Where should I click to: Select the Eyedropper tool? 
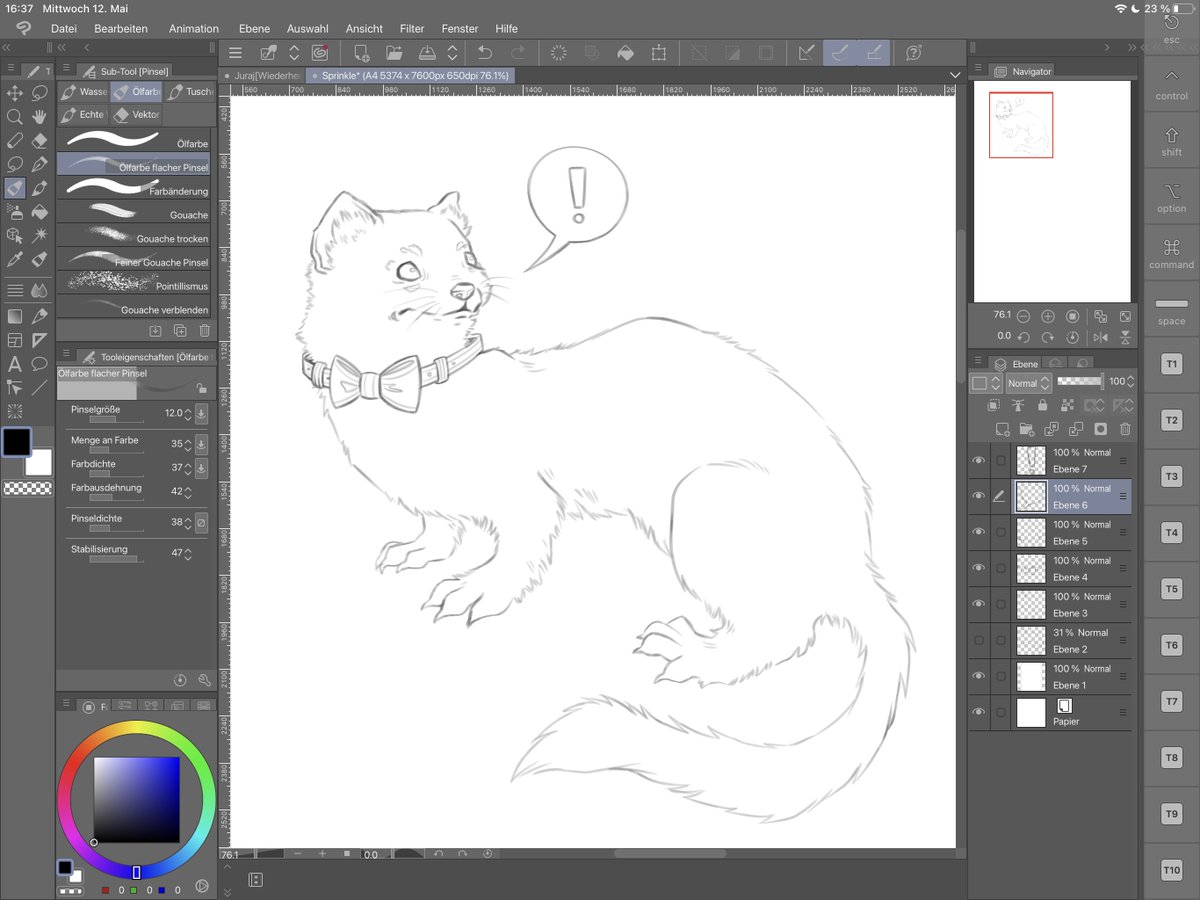point(15,260)
